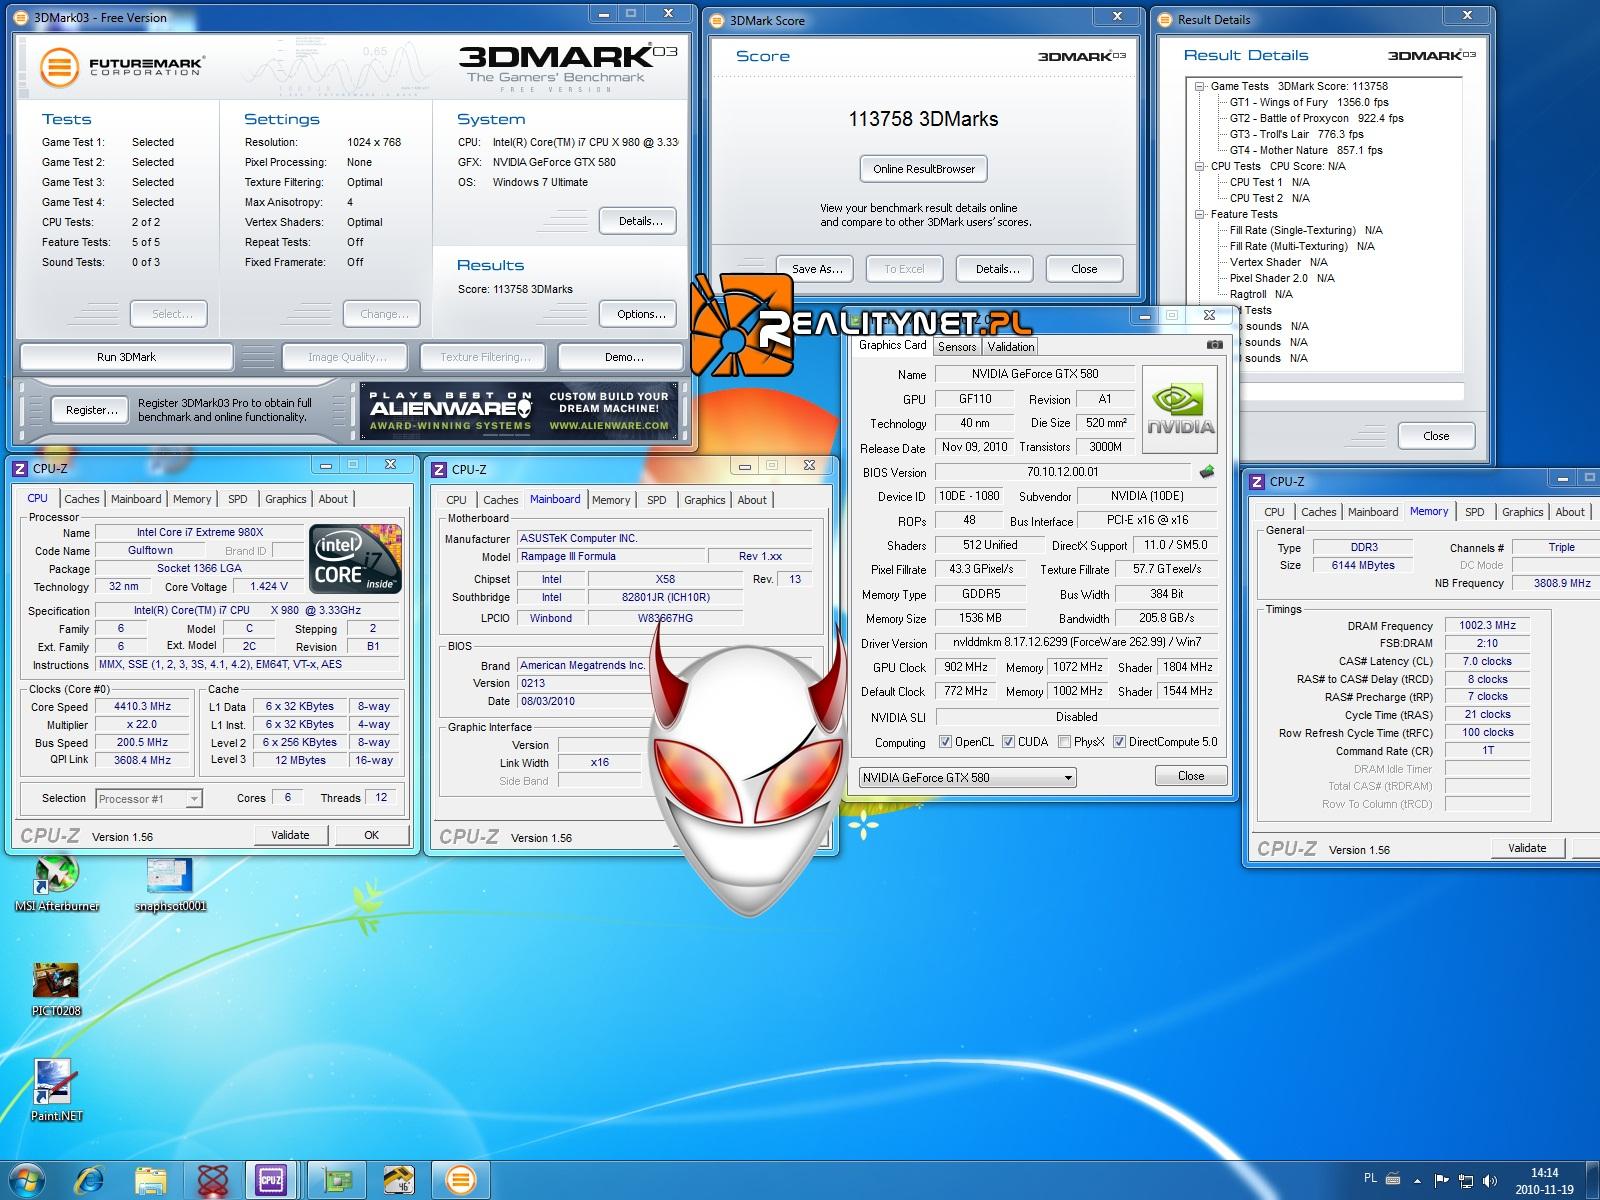Open the MSI Afterburner desktop shortcut

[56, 882]
